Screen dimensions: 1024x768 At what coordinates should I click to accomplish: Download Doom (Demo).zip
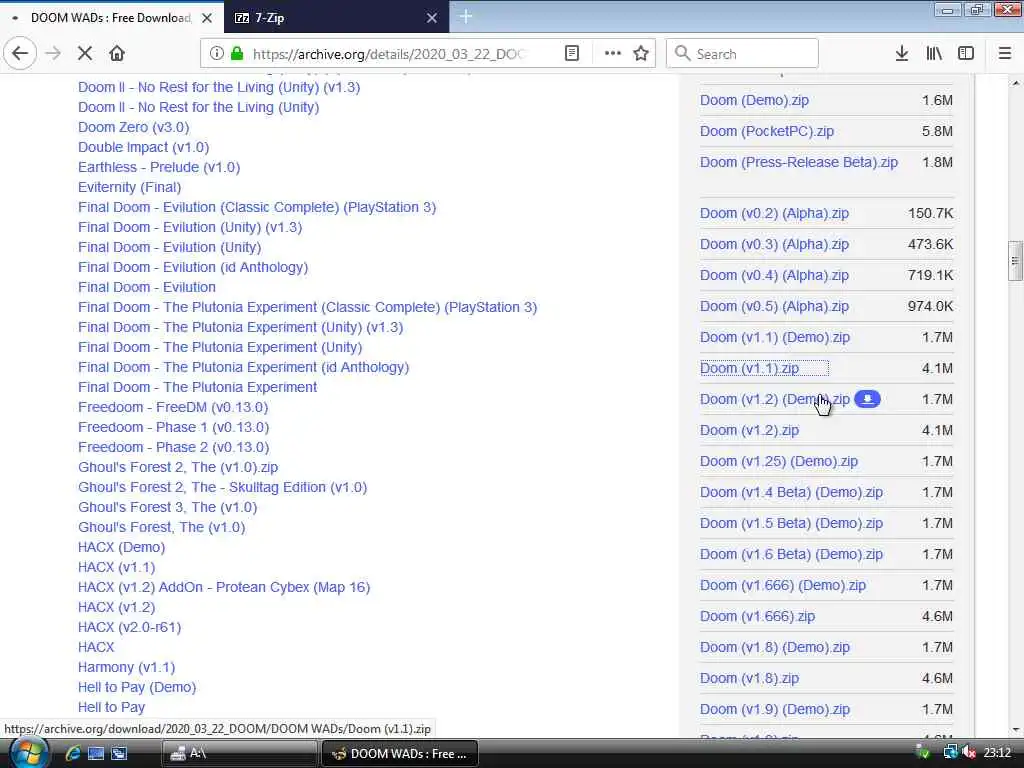click(754, 101)
